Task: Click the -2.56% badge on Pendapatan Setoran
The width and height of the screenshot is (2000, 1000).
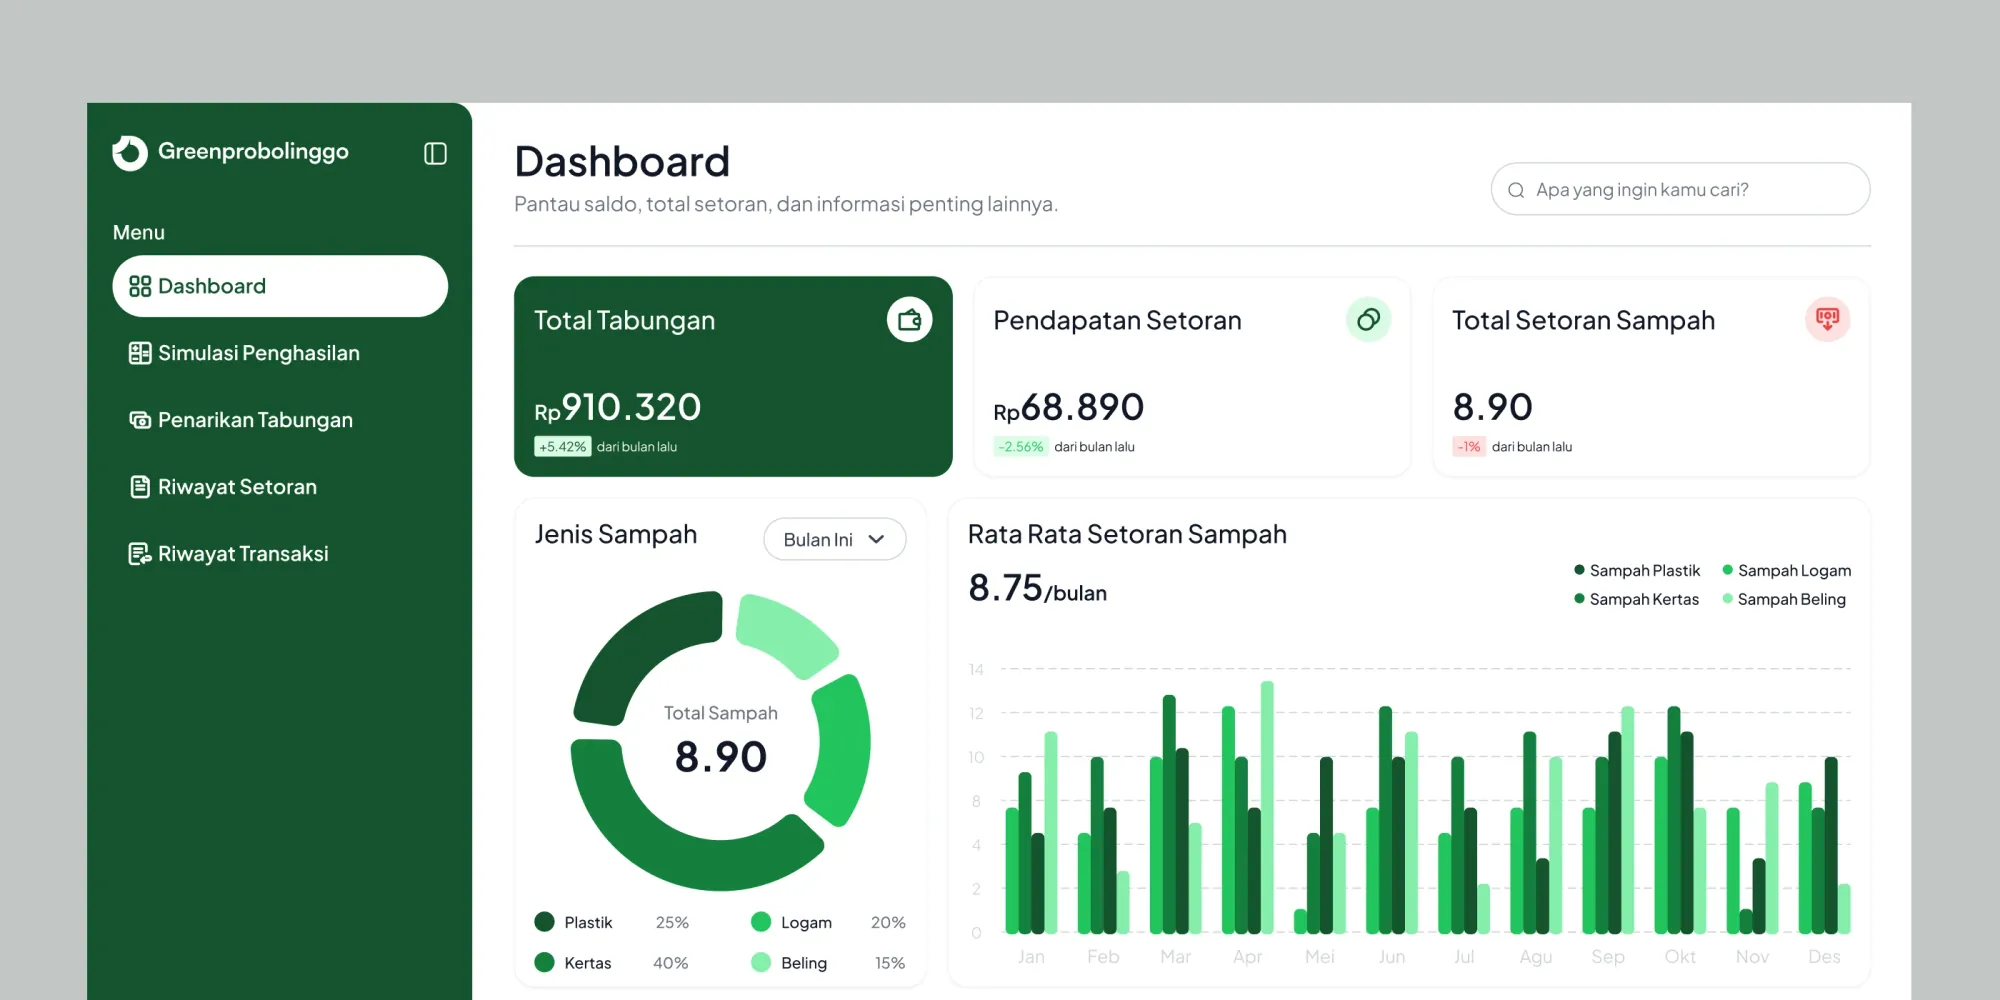Action: (x=1021, y=447)
